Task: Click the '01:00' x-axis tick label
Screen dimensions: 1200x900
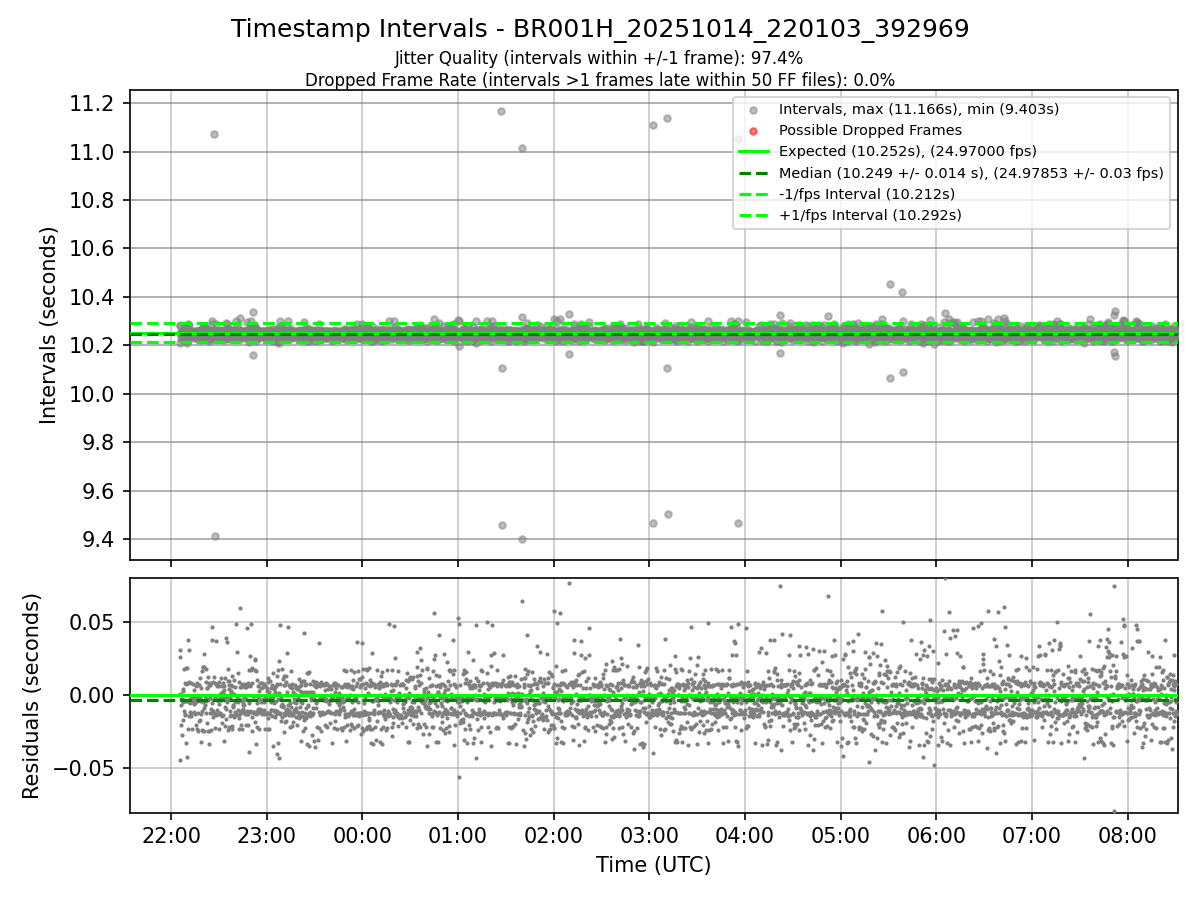Action: [x=457, y=835]
